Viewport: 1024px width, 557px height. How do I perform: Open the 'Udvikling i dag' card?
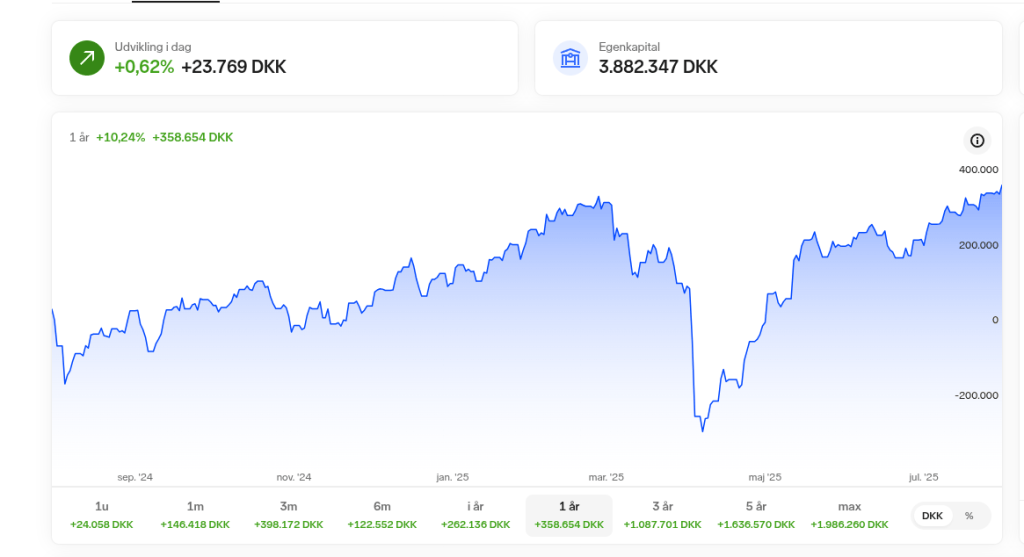[x=284, y=58]
